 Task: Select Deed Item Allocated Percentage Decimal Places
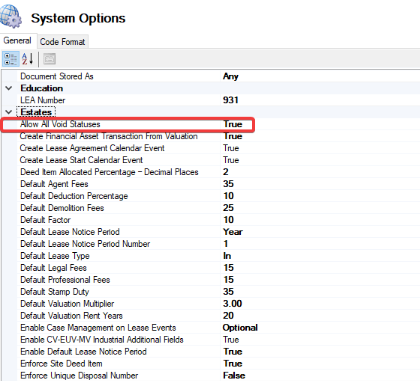pyautogui.click(x=109, y=172)
